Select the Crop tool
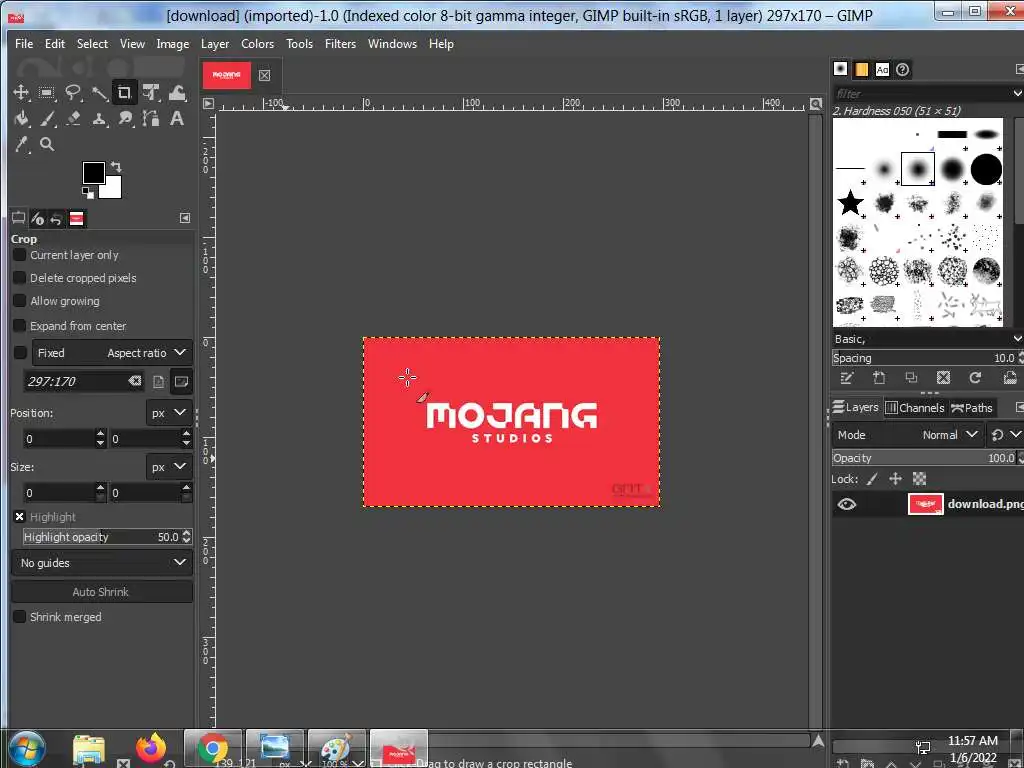Viewport: 1024px width, 768px height. 124,92
